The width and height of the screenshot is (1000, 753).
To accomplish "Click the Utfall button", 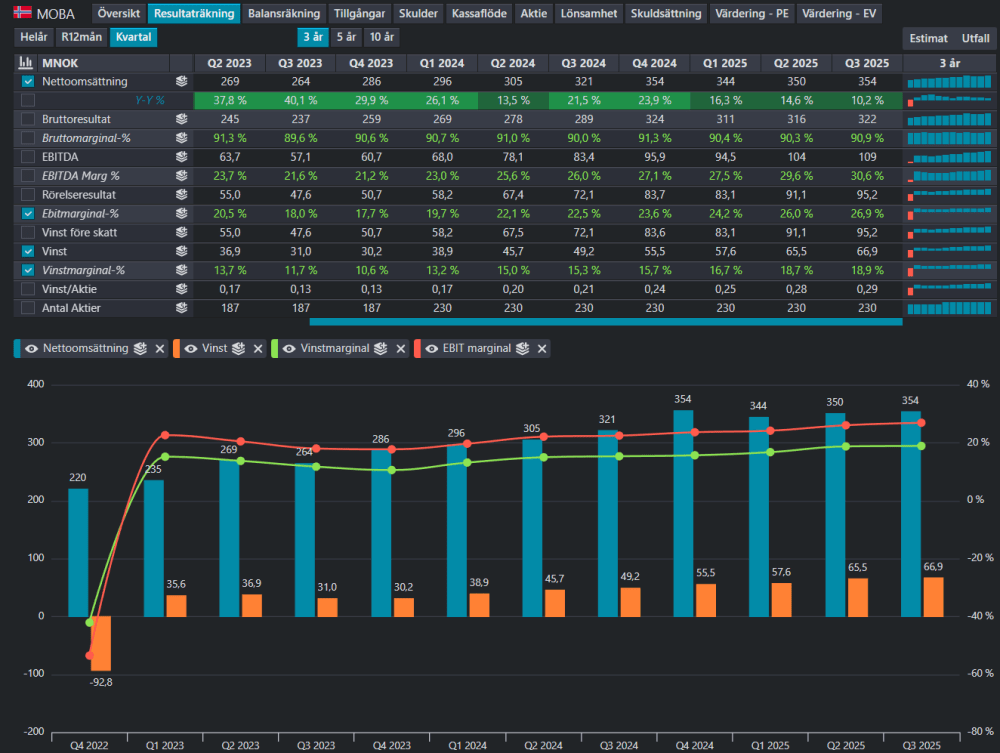I will coord(975,38).
